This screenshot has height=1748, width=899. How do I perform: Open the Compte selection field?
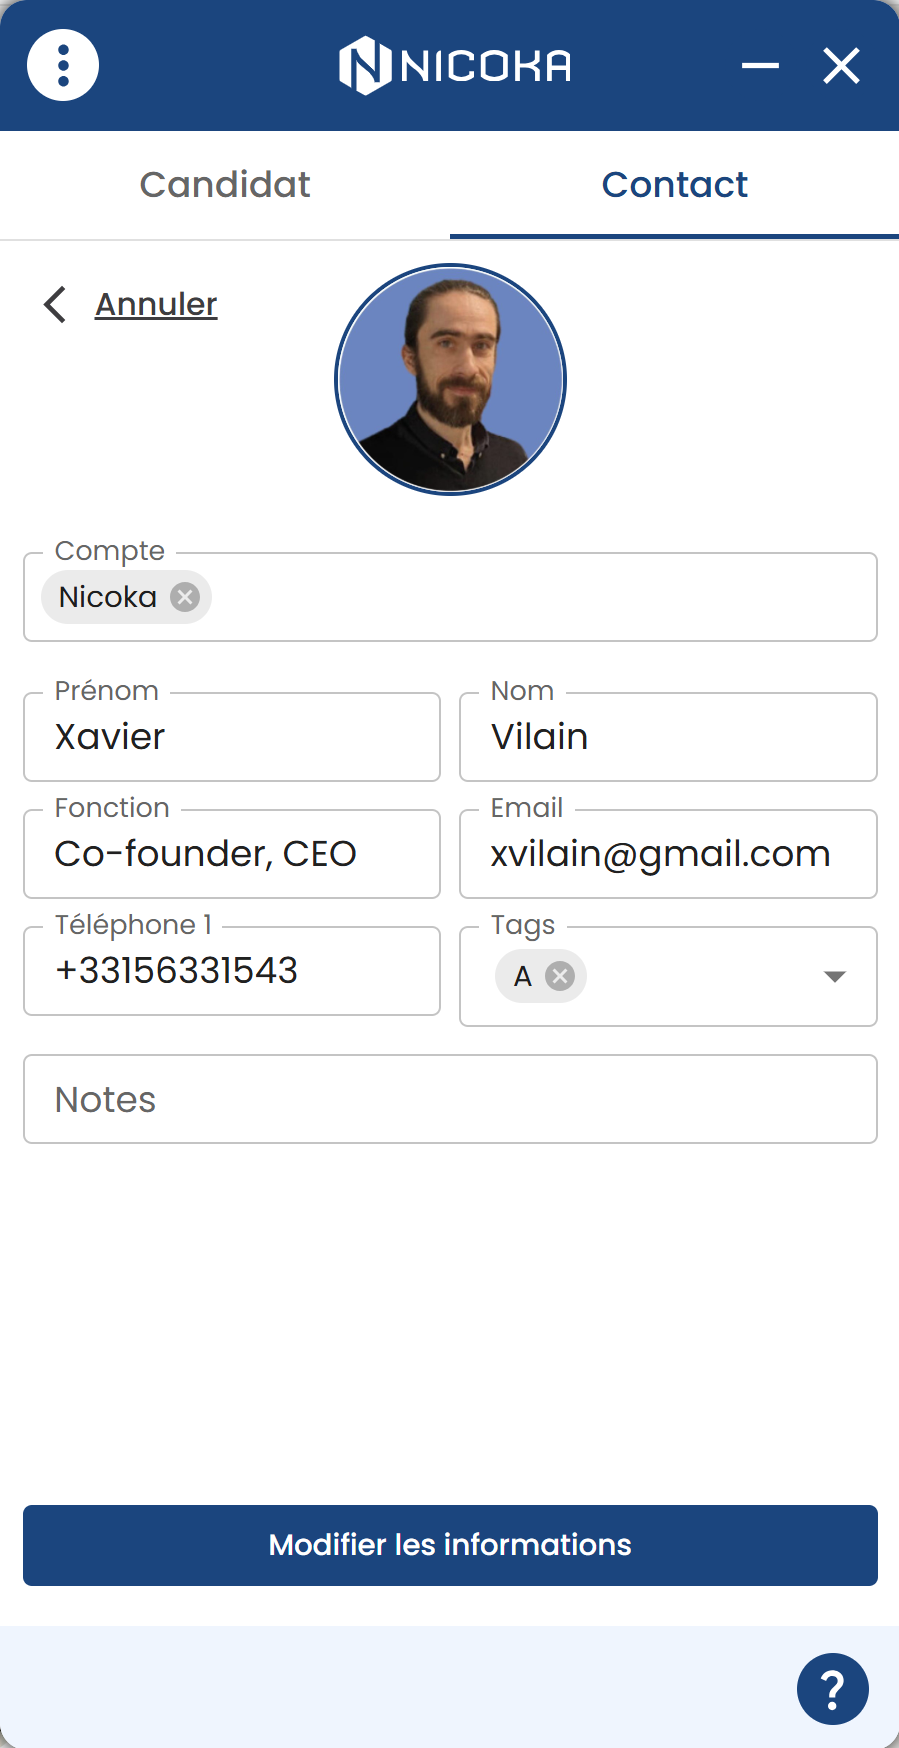coord(450,597)
